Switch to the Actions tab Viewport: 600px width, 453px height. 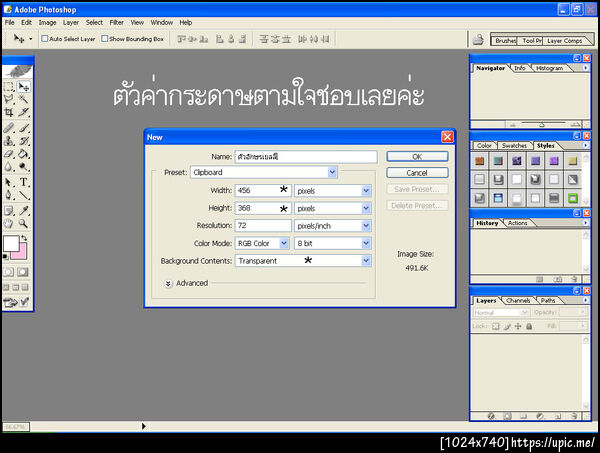pos(517,223)
